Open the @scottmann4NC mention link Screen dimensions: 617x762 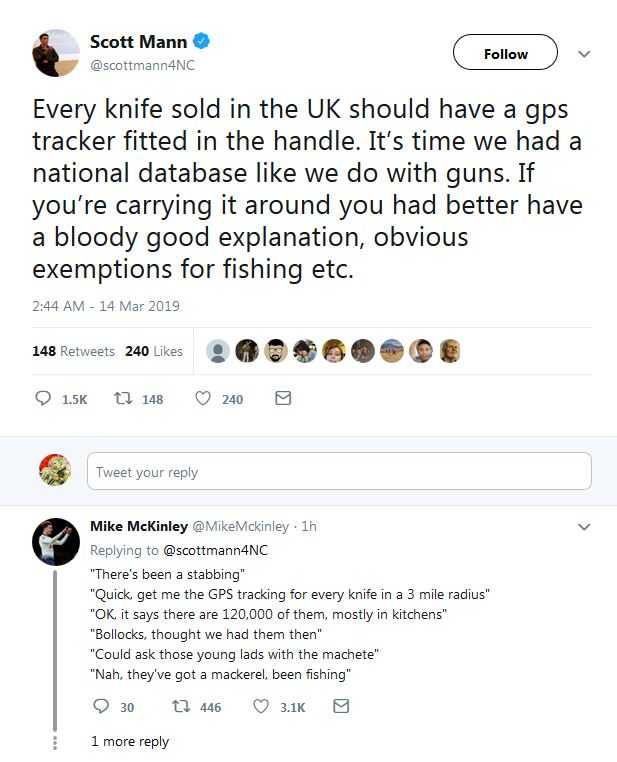coord(215,550)
